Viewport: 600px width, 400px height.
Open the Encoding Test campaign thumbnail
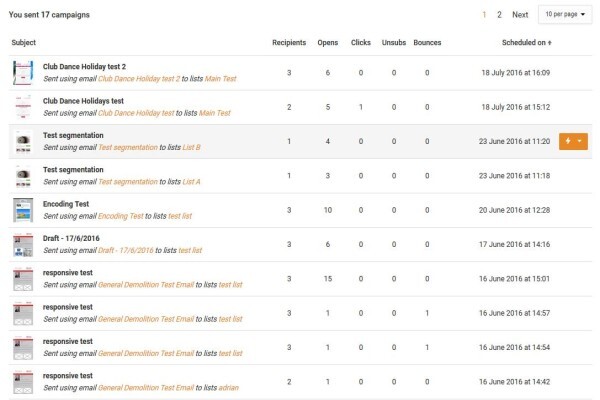[x=23, y=210]
